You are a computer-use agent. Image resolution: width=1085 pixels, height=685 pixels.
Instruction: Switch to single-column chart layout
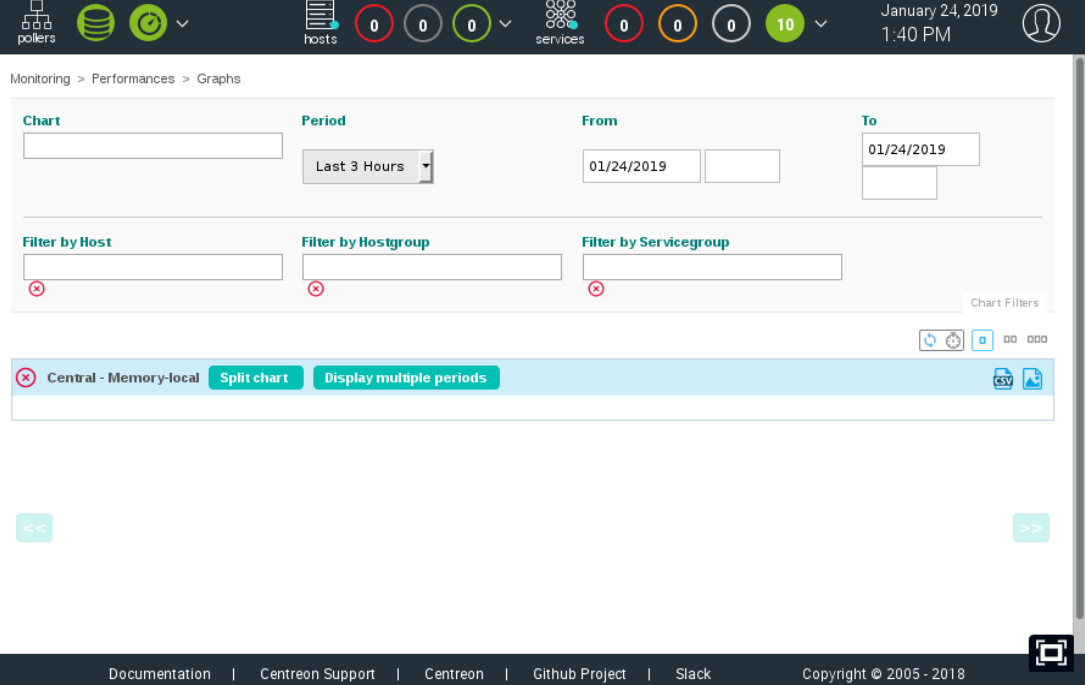tap(982, 340)
